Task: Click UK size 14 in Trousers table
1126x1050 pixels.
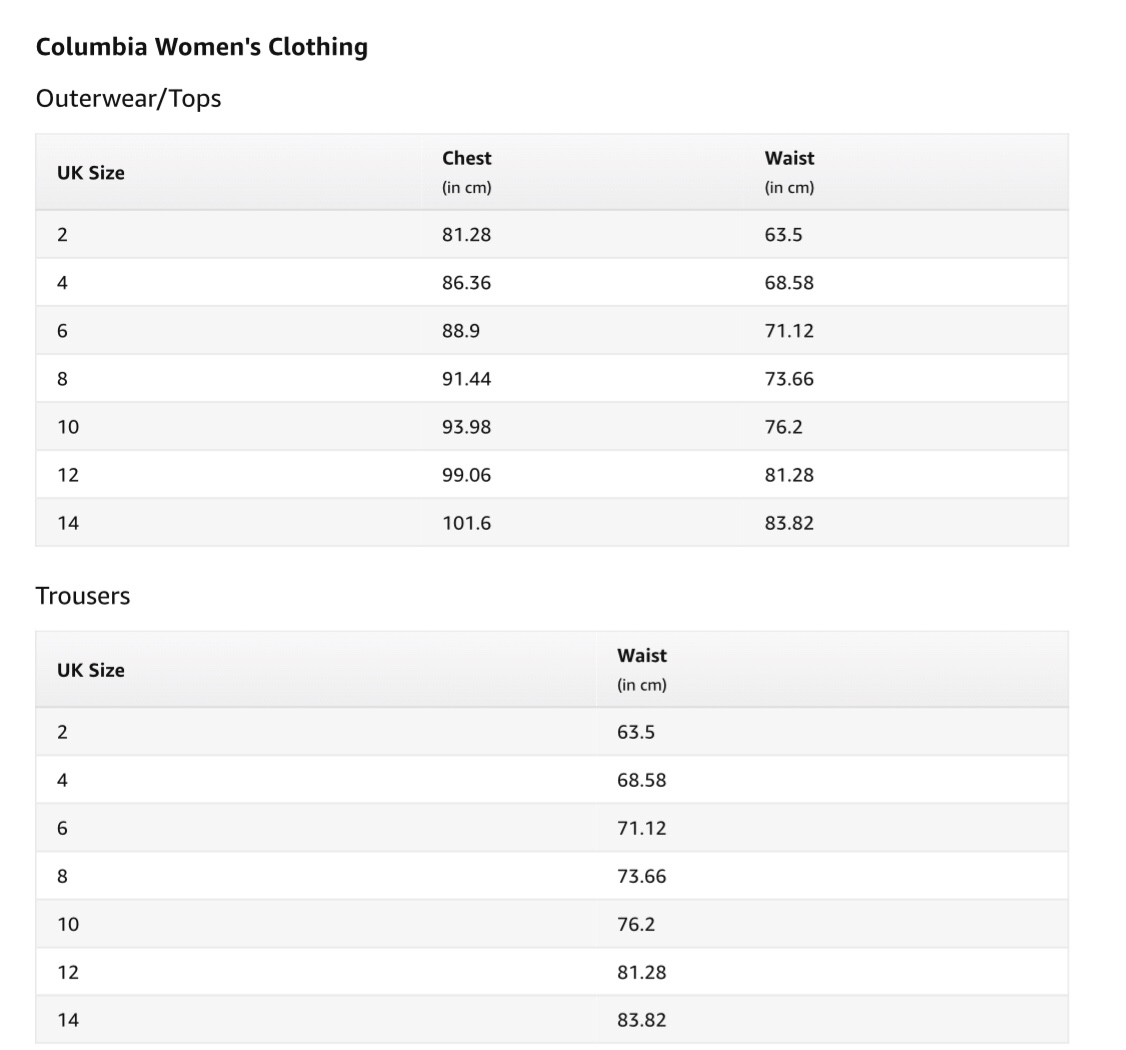Action: click(68, 1020)
